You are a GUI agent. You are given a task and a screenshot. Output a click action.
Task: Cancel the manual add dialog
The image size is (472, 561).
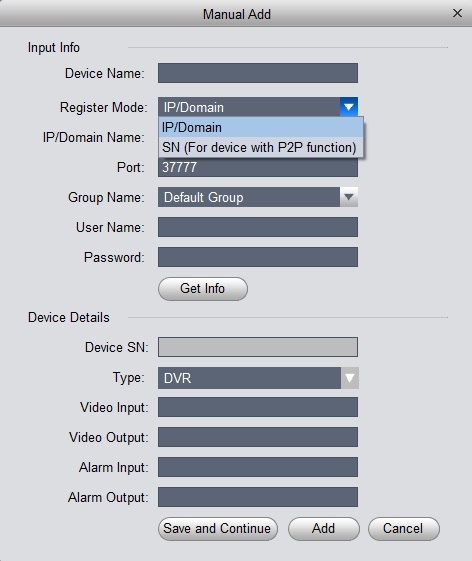tap(403, 528)
